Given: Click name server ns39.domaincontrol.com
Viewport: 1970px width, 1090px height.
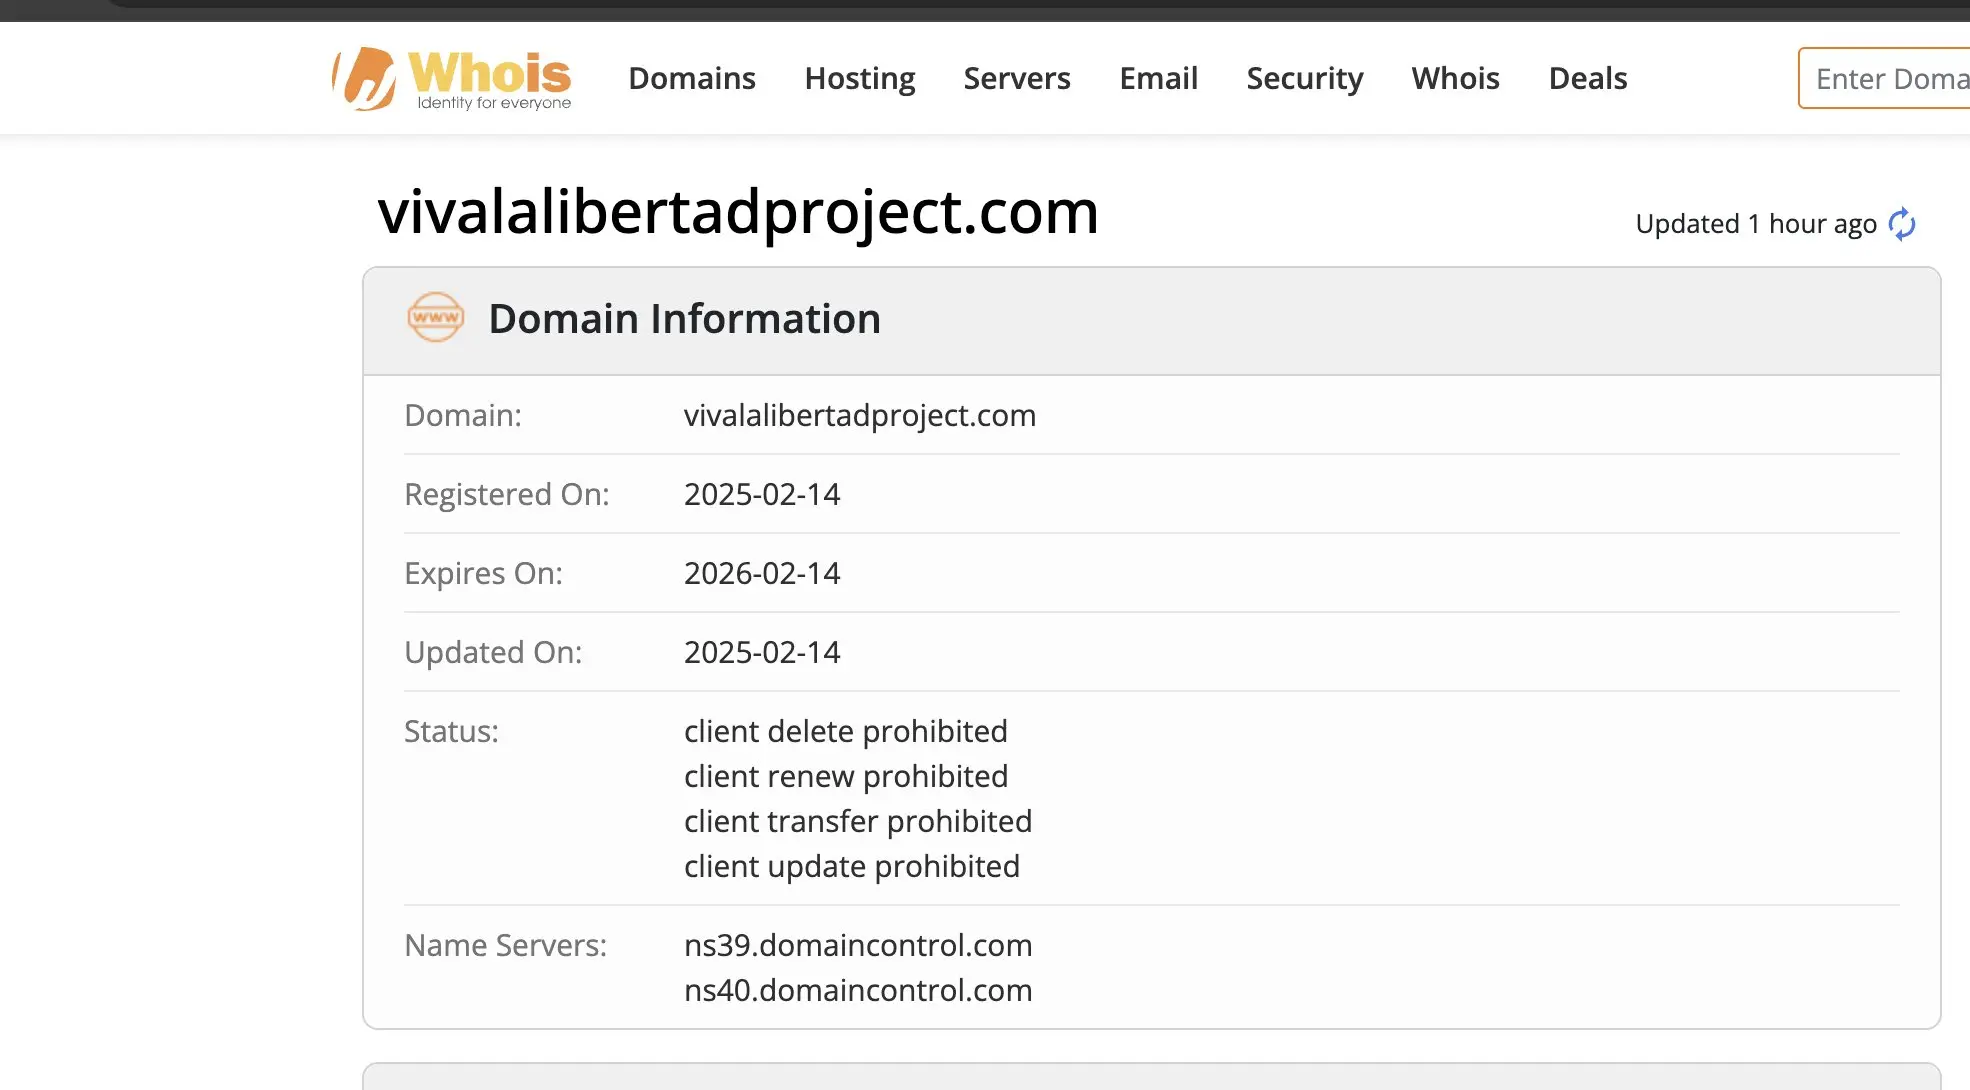Looking at the screenshot, I should (857, 945).
